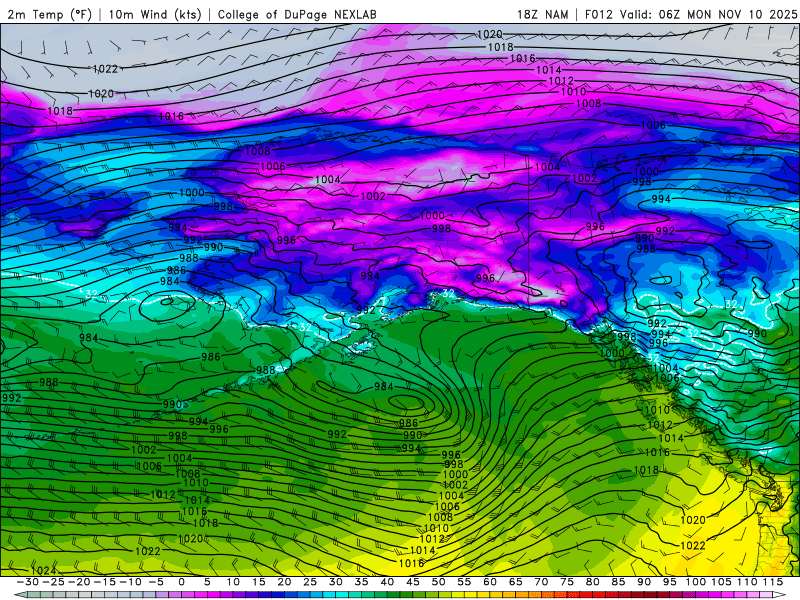Click the 5 degree color scale label
800x600 pixels.
coord(207,582)
